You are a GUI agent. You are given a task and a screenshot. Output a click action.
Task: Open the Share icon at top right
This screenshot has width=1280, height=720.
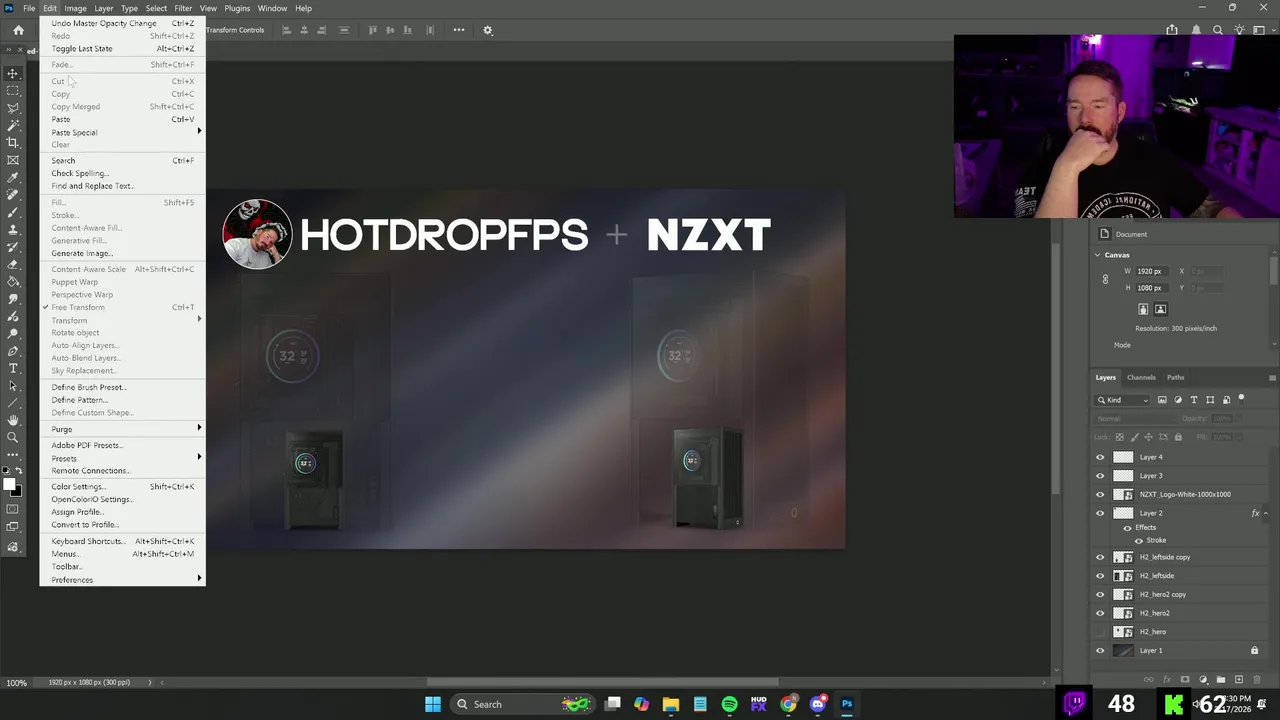[x=1172, y=30]
